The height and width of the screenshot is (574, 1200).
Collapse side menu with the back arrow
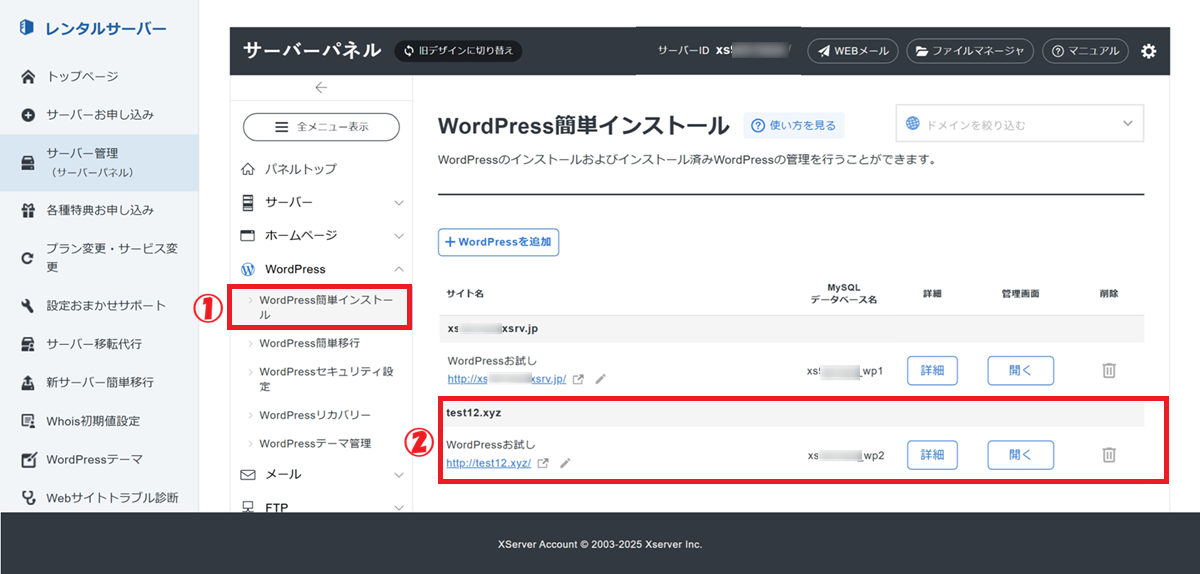pyautogui.click(x=321, y=88)
